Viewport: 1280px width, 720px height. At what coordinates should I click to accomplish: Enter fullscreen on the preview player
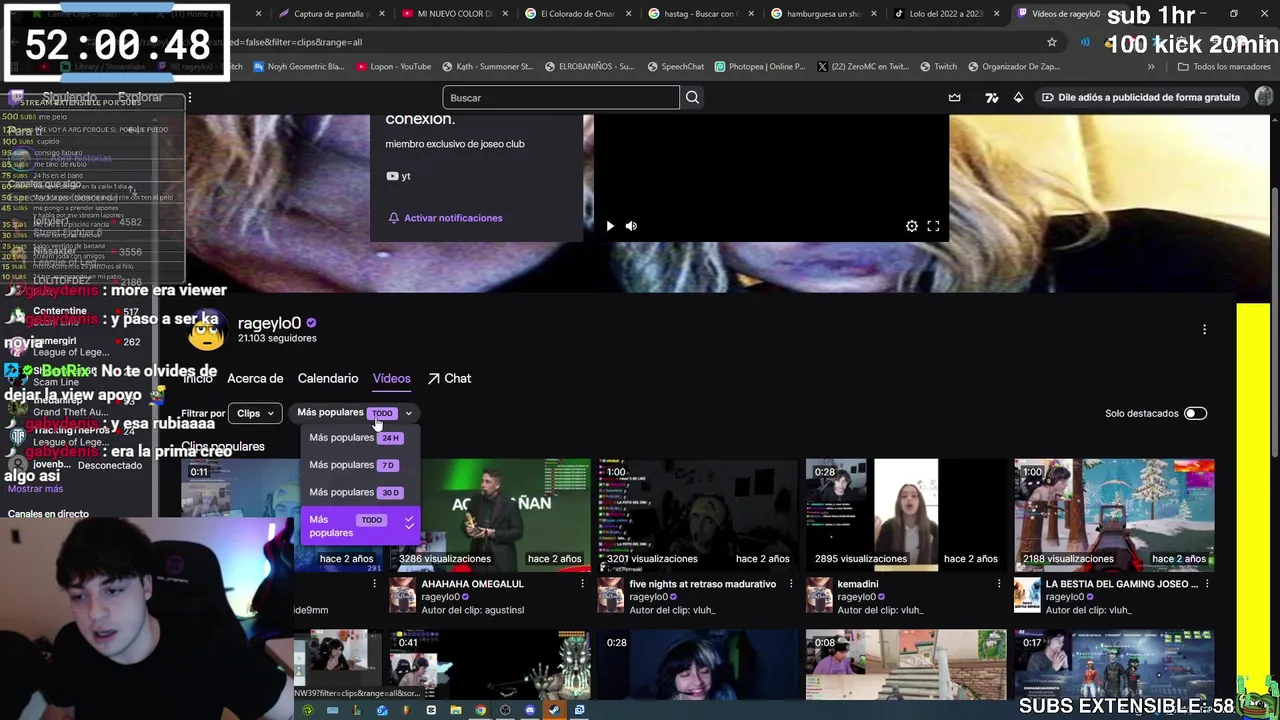933,226
